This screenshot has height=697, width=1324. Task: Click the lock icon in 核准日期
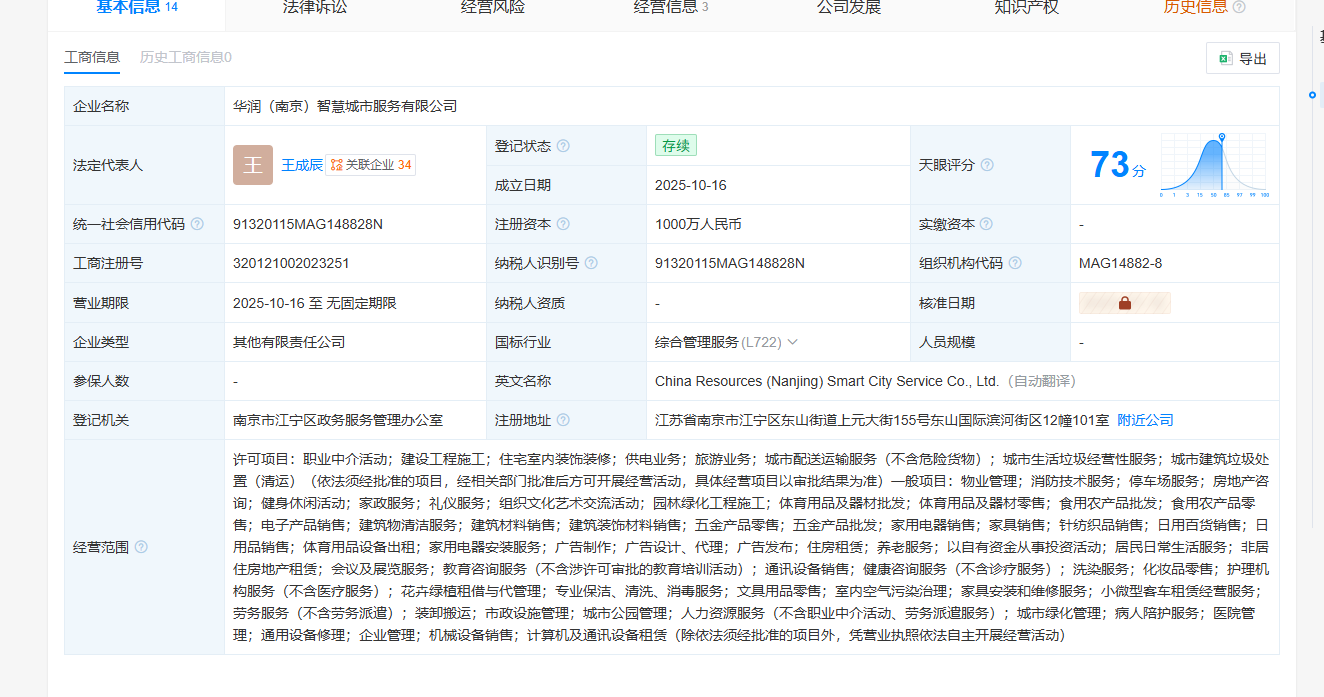(x=1124, y=303)
